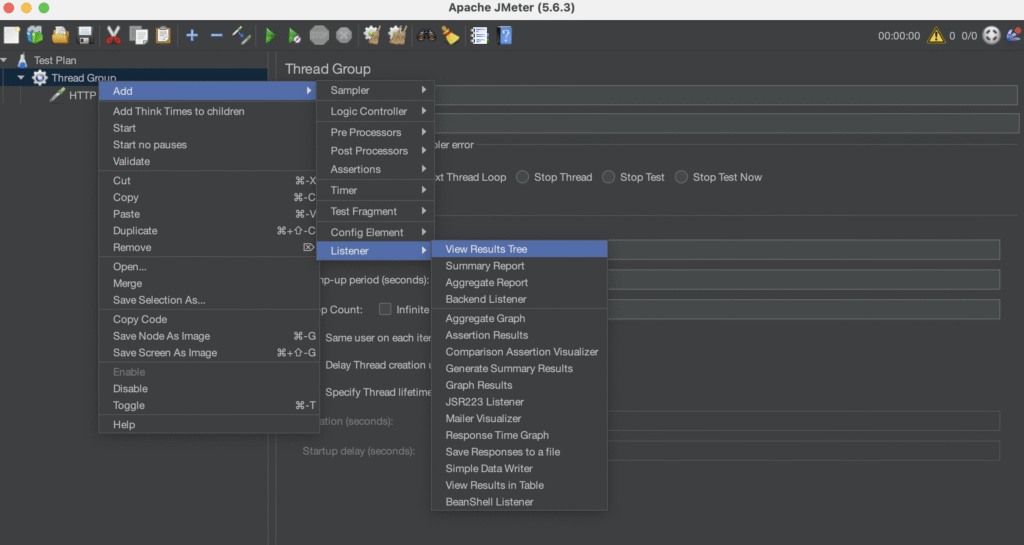Click the blue plus Expand All icon
1024x545 pixels.
coord(192,36)
